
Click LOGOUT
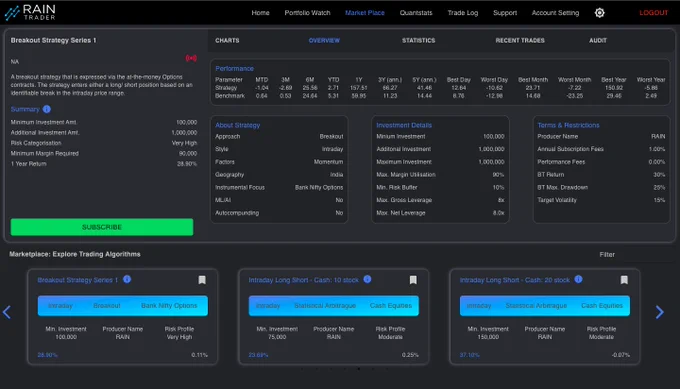click(654, 13)
